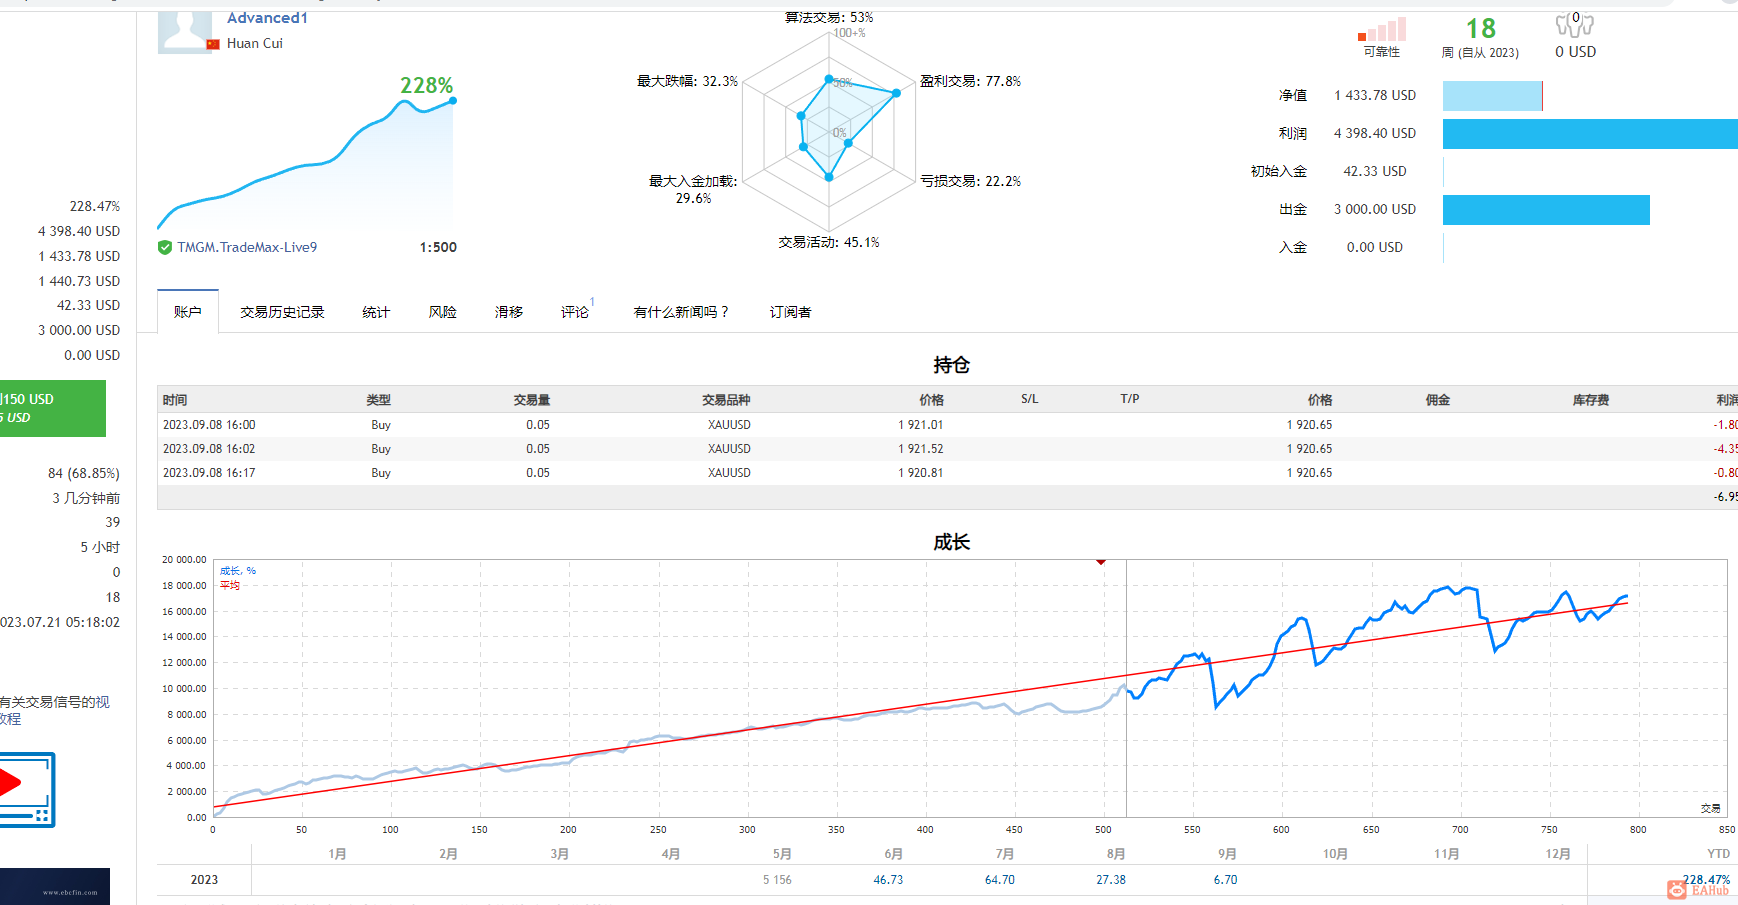The height and width of the screenshot is (905, 1738).
Task: Click the 228.47% sidebar growth value
Action: click(95, 206)
